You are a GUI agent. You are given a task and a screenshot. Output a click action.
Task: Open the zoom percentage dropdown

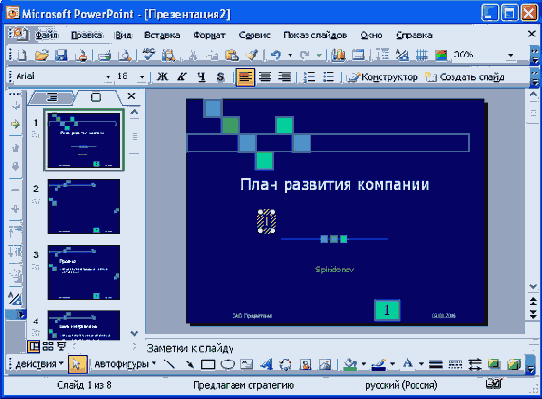(x=511, y=55)
